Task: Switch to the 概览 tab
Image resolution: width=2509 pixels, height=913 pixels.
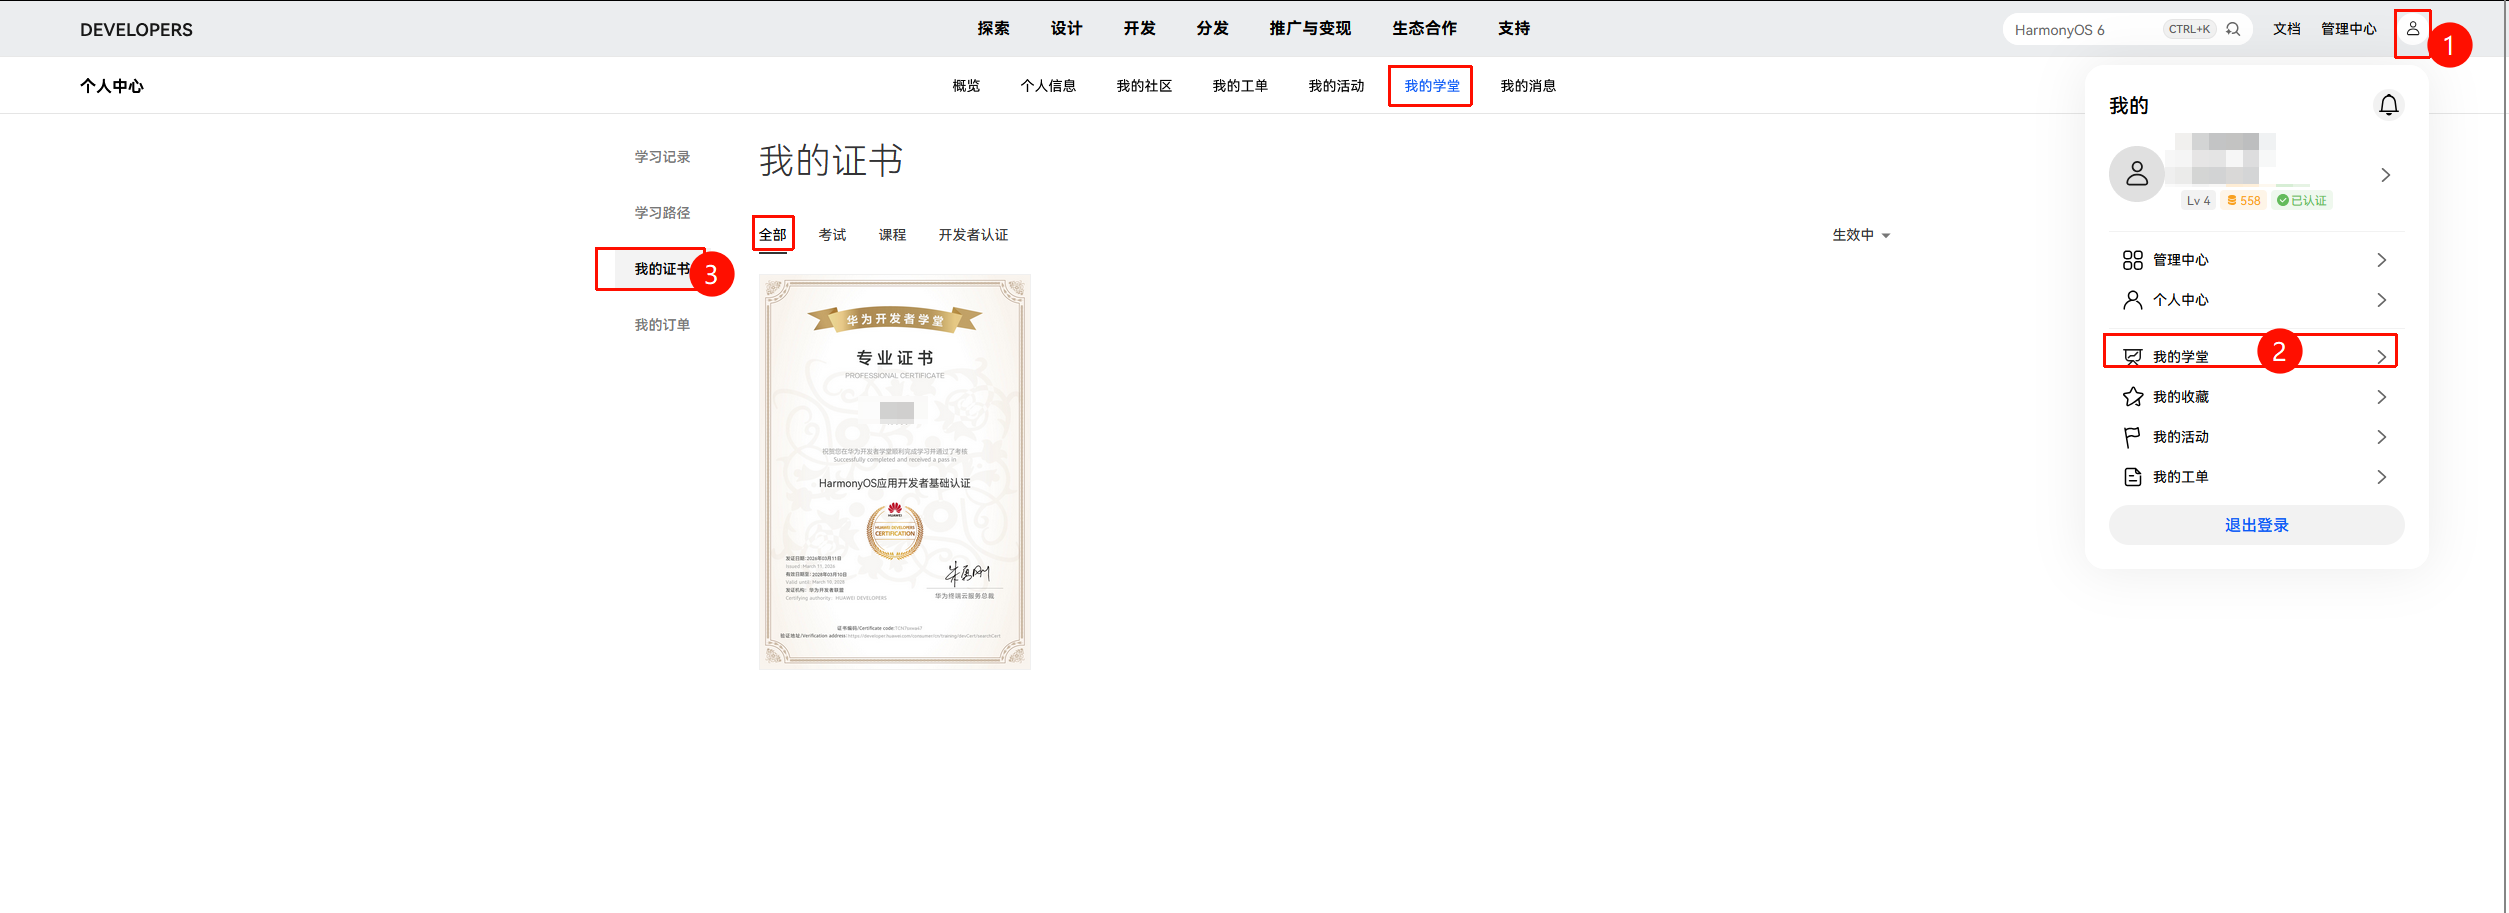Action: coord(966,86)
